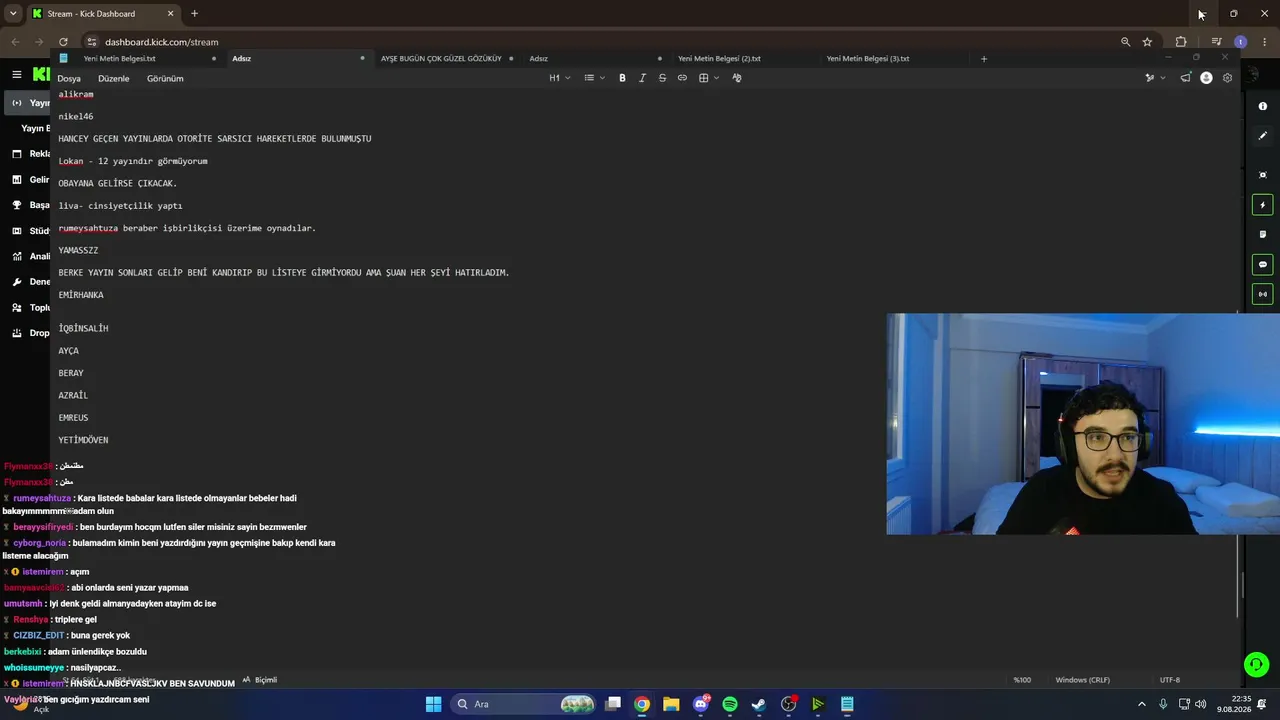This screenshot has height=720, width=1280.
Task: Click the Biçimli formatted toggle in status bar
Action: pyautogui.click(x=260, y=680)
